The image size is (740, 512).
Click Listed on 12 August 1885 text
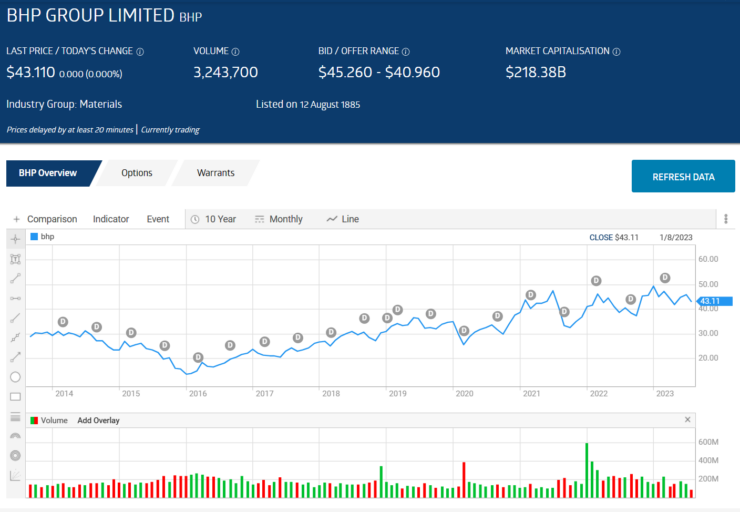308,104
